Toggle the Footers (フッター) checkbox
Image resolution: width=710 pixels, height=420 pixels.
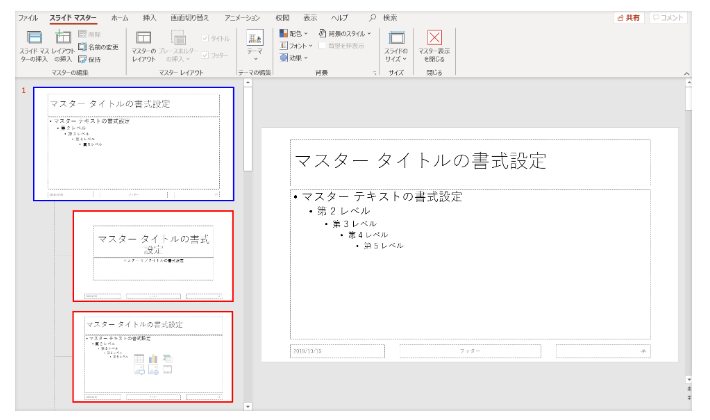[206, 55]
